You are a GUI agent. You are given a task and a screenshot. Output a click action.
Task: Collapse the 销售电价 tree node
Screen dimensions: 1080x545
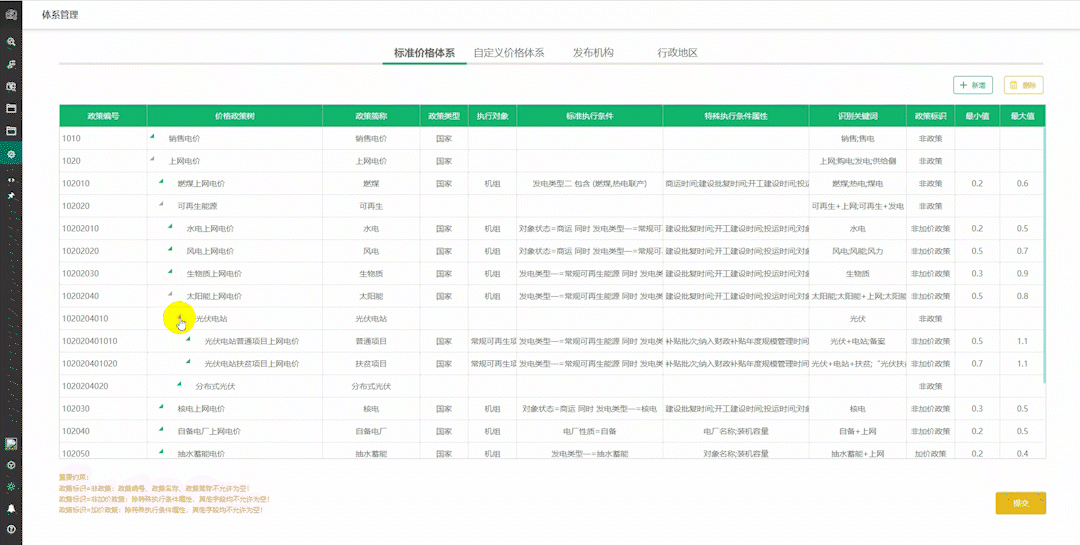click(153, 136)
